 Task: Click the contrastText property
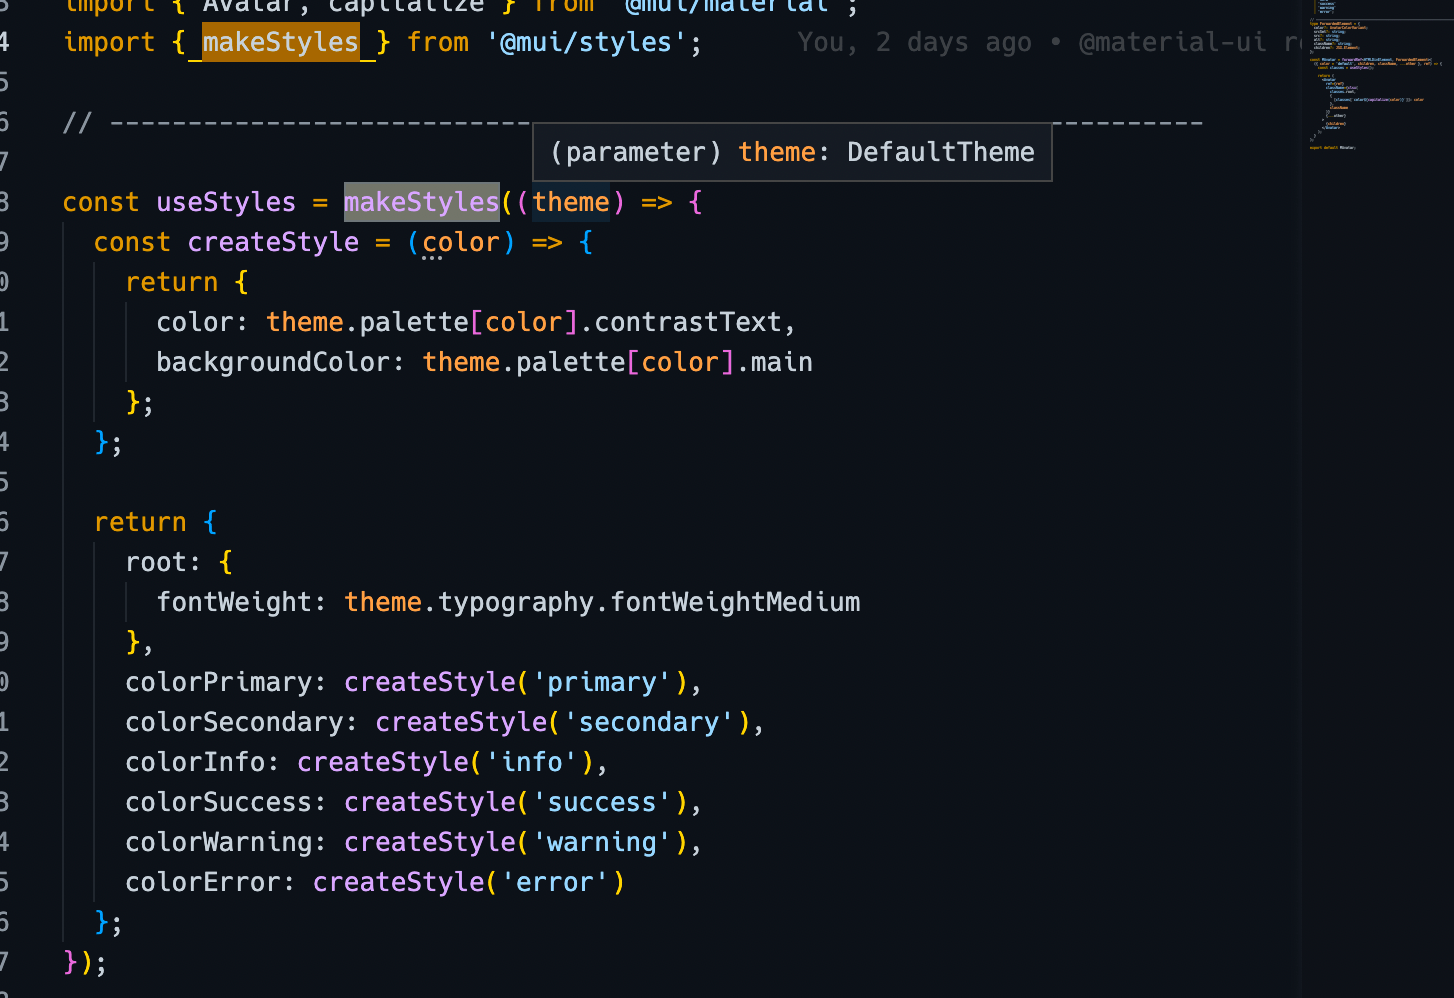coord(688,322)
